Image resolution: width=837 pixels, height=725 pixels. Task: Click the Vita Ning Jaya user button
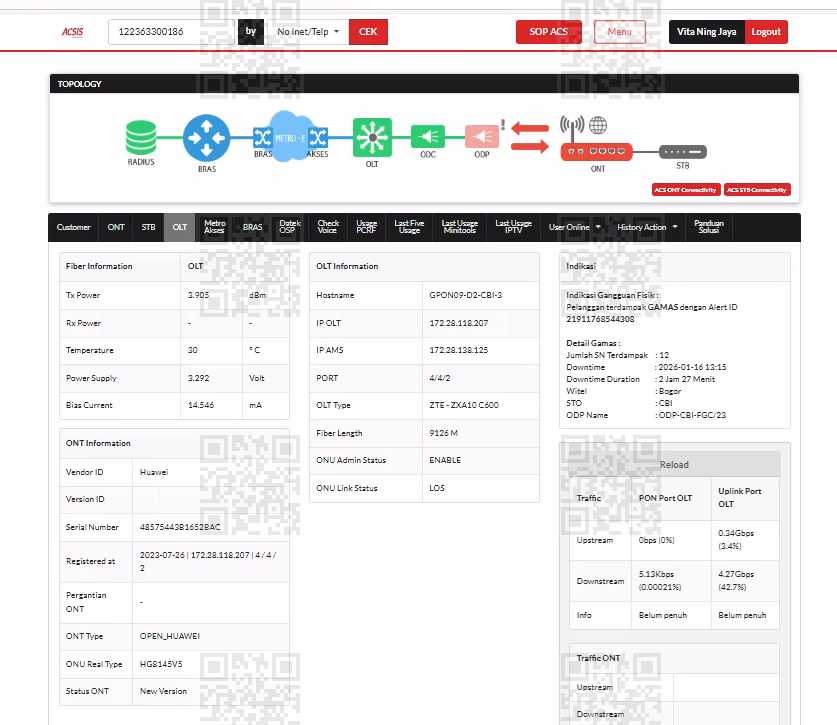click(707, 32)
